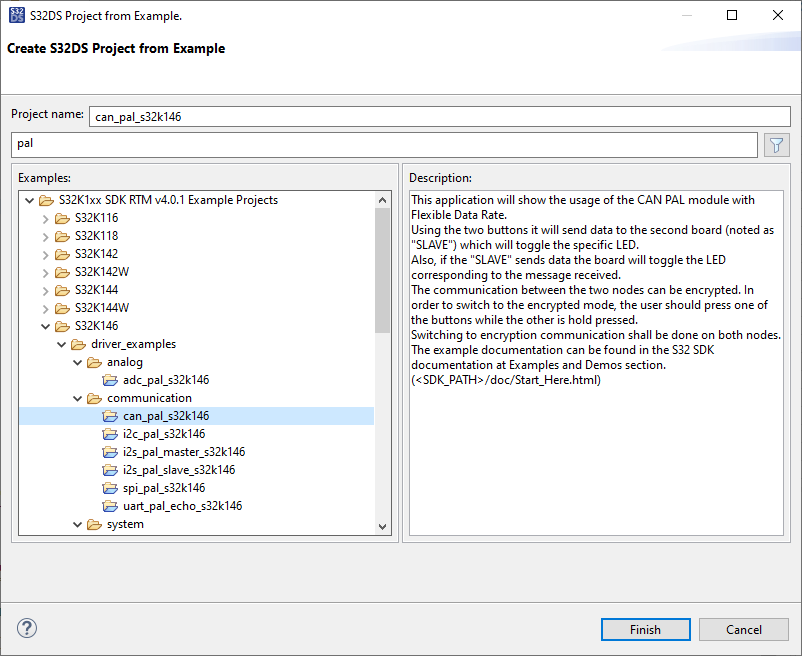Expand the S32K142W tree node
The image size is (802, 656).
coord(46,273)
